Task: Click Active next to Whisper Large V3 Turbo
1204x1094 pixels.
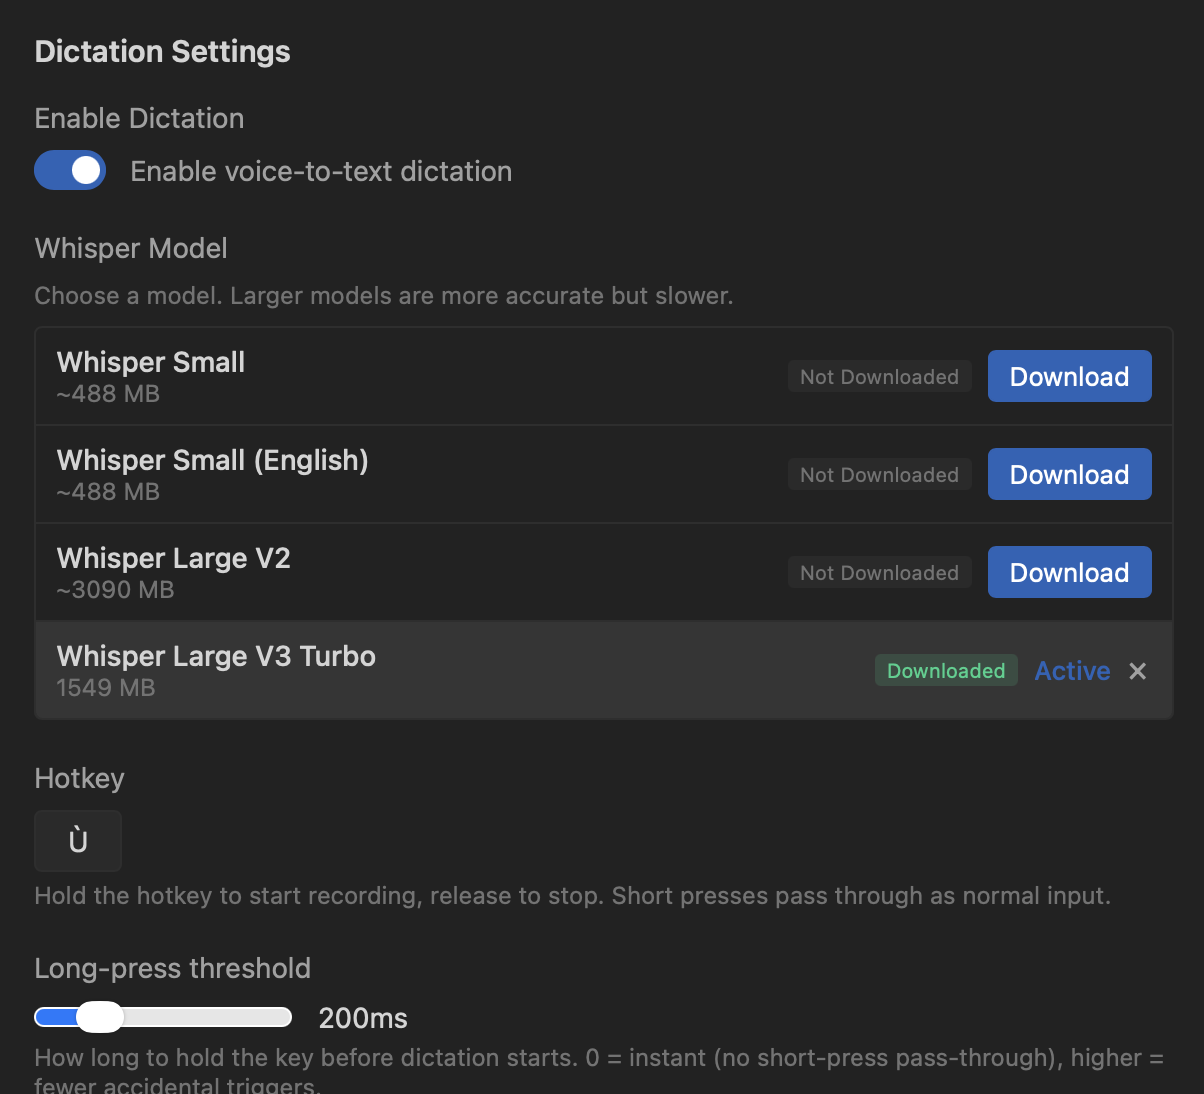Action: pos(1072,671)
